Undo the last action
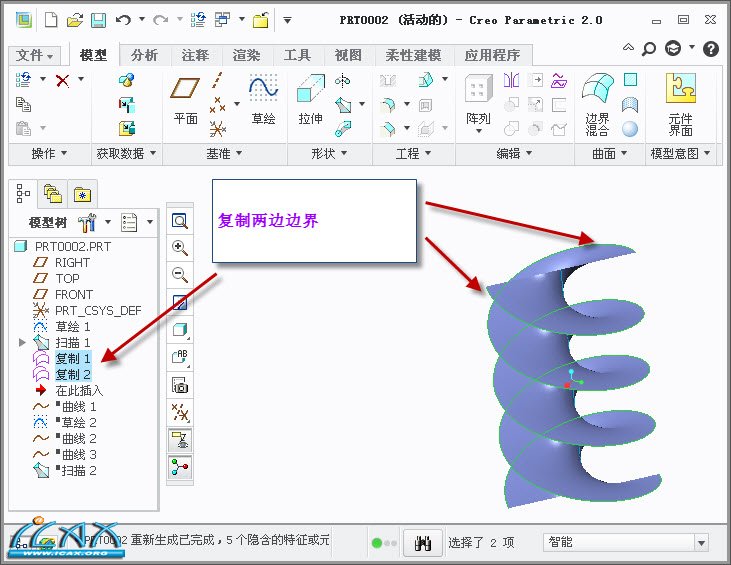 pyautogui.click(x=123, y=20)
